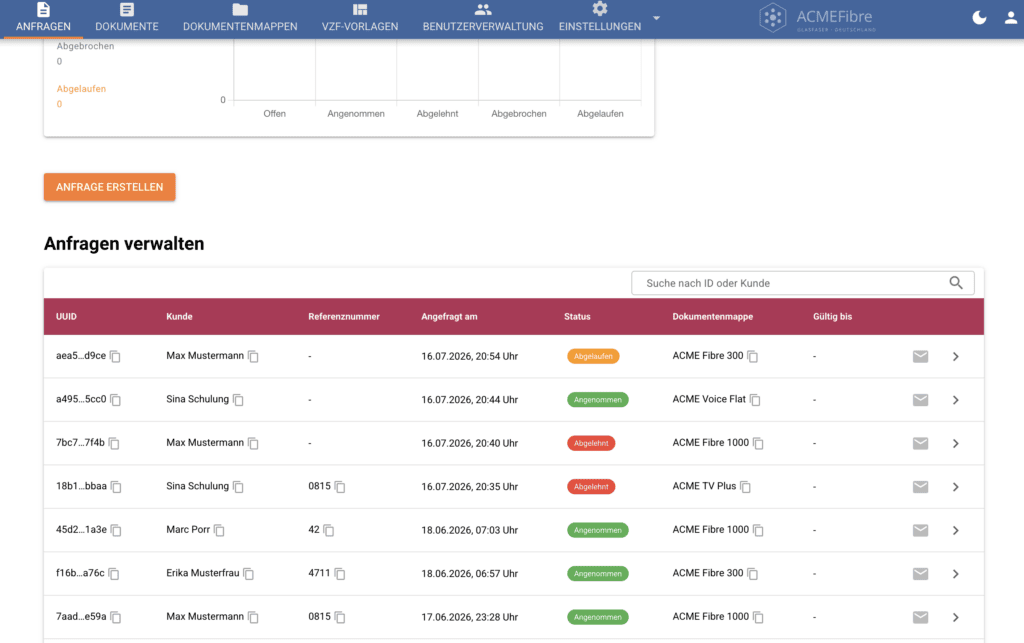Click the ACMEFibre logo

[817, 18]
